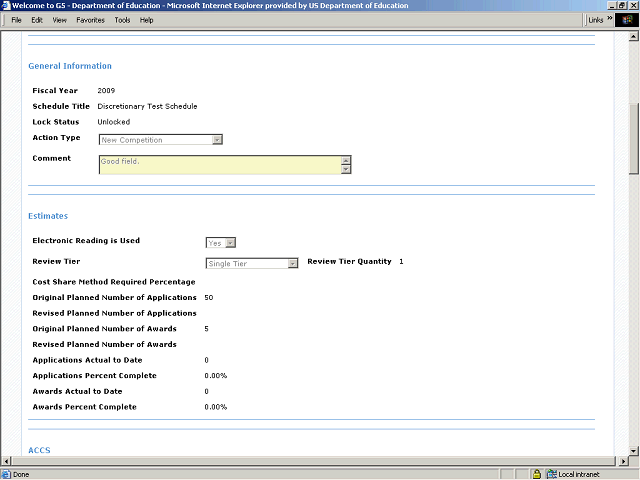This screenshot has height=480, width=640.
Task: Click the horizontal scrollbar left arrow
Action: pos(6,461)
